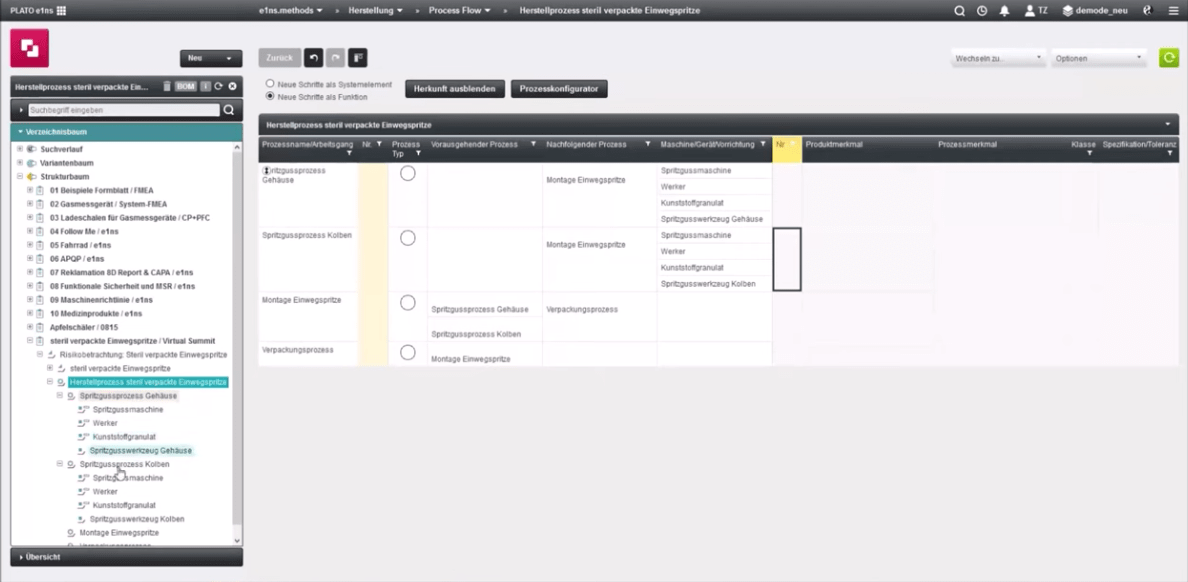The image size is (1188, 582).
Task: Click filter icon on Prozess Typ column
Action: coord(417,153)
